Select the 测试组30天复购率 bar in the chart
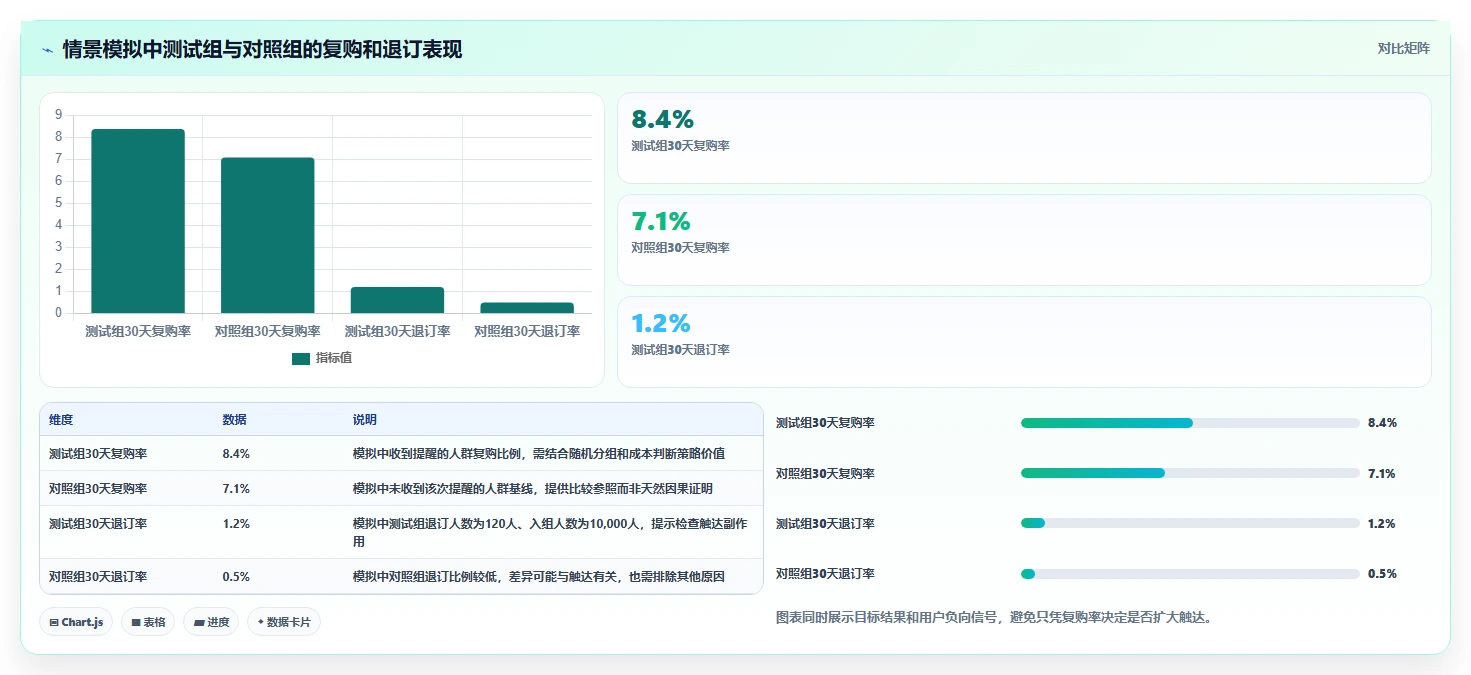 pos(138,221)
